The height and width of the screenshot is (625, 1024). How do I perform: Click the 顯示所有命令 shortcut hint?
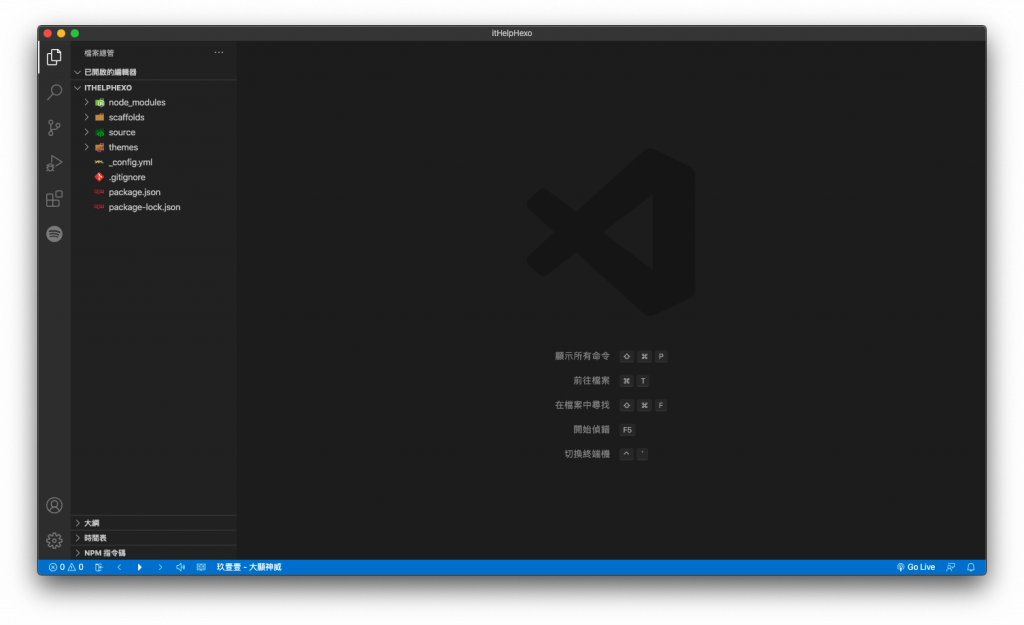582,356
